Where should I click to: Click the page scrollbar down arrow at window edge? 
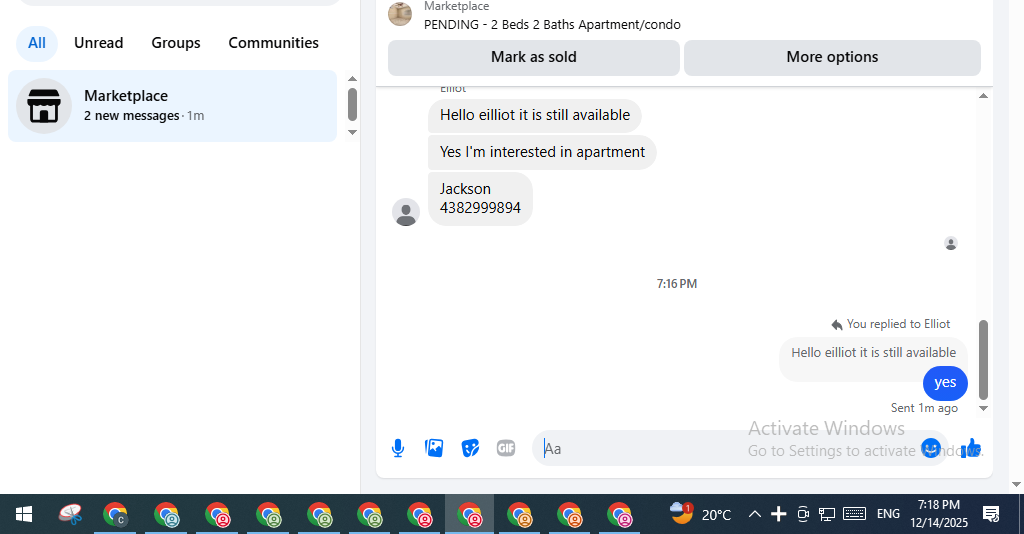[1016, 484]
